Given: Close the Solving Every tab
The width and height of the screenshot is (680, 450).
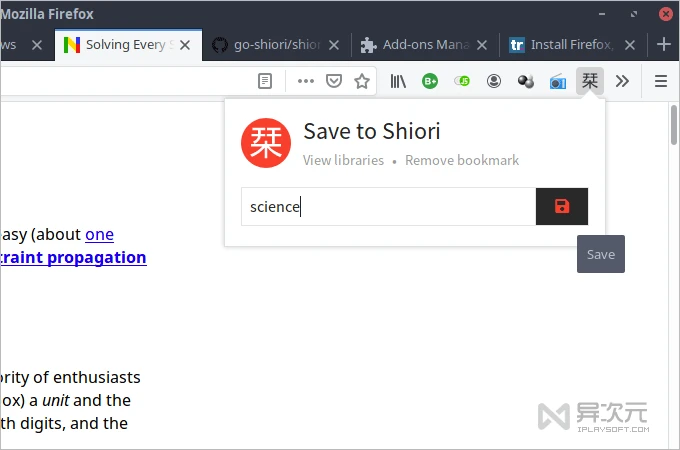Looking at the screenshot, I should tap(185, 45).
